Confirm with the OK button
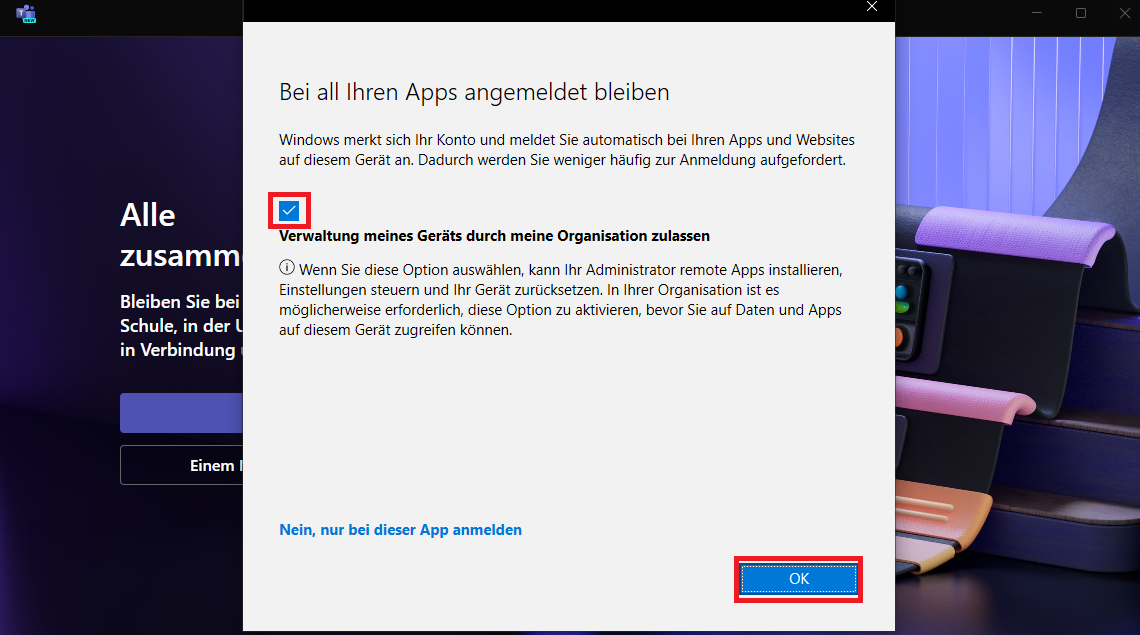1140x635 pixels. (x=798, y=579)
